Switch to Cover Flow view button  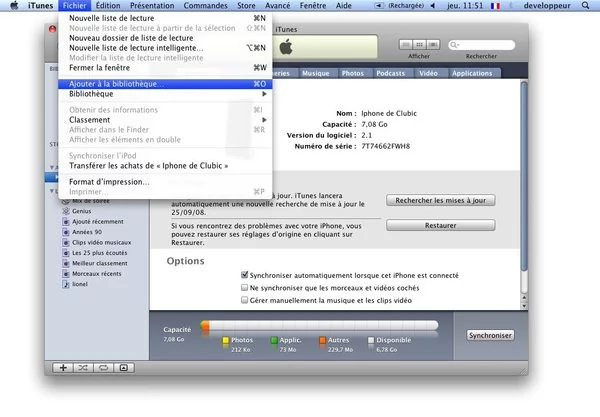[433, 44]
